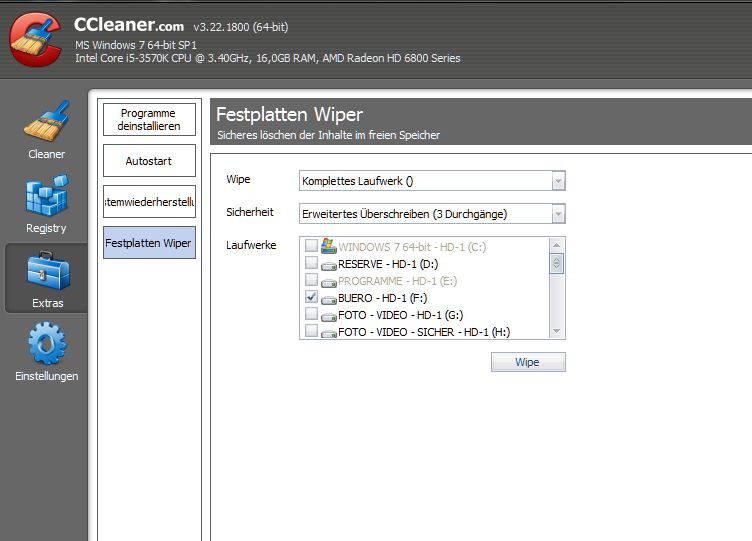Click drive icon next to PROGRAMME (E:)
The width and height of the screenshot is (752, 541).
tap(329, 282)
